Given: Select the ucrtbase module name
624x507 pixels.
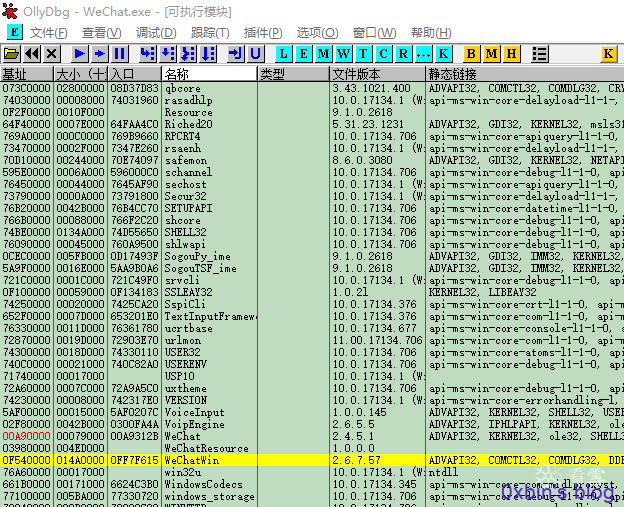Looking at the screenshot, I should 188,328.
